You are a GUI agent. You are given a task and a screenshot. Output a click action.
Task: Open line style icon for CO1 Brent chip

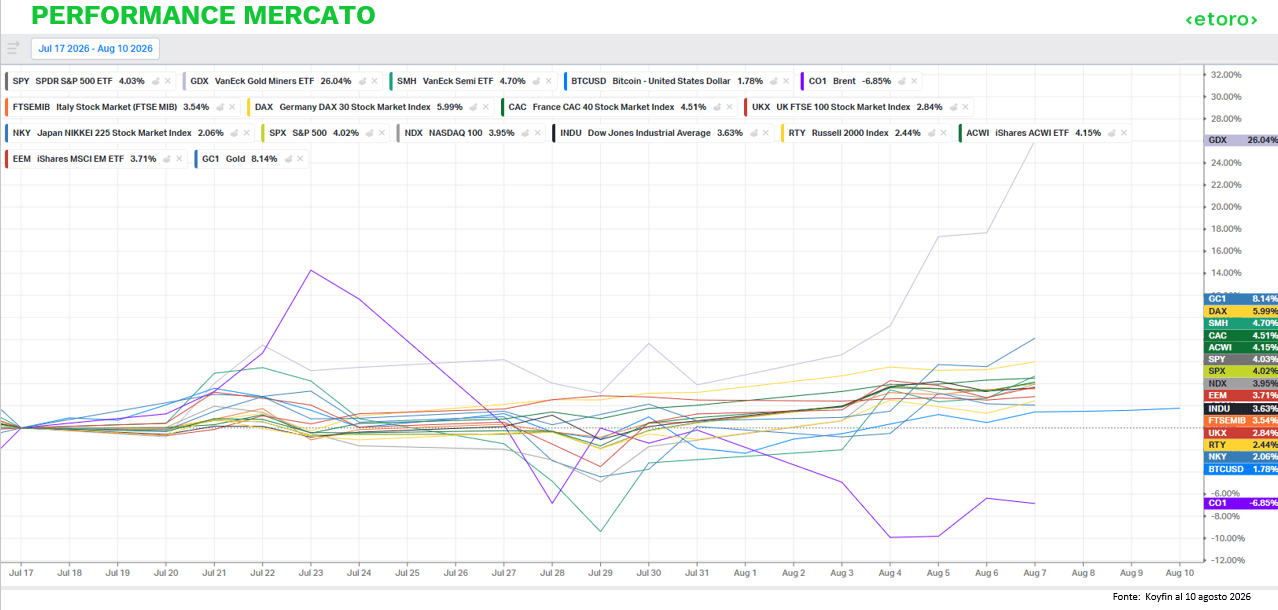901,81
